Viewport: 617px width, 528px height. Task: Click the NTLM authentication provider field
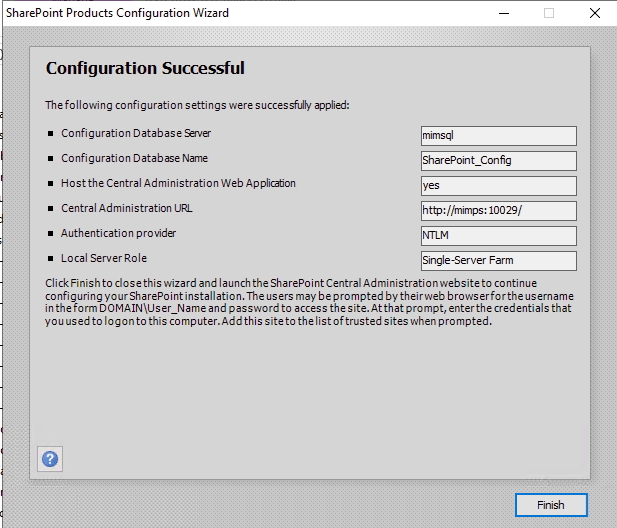[x=499, y=236]
